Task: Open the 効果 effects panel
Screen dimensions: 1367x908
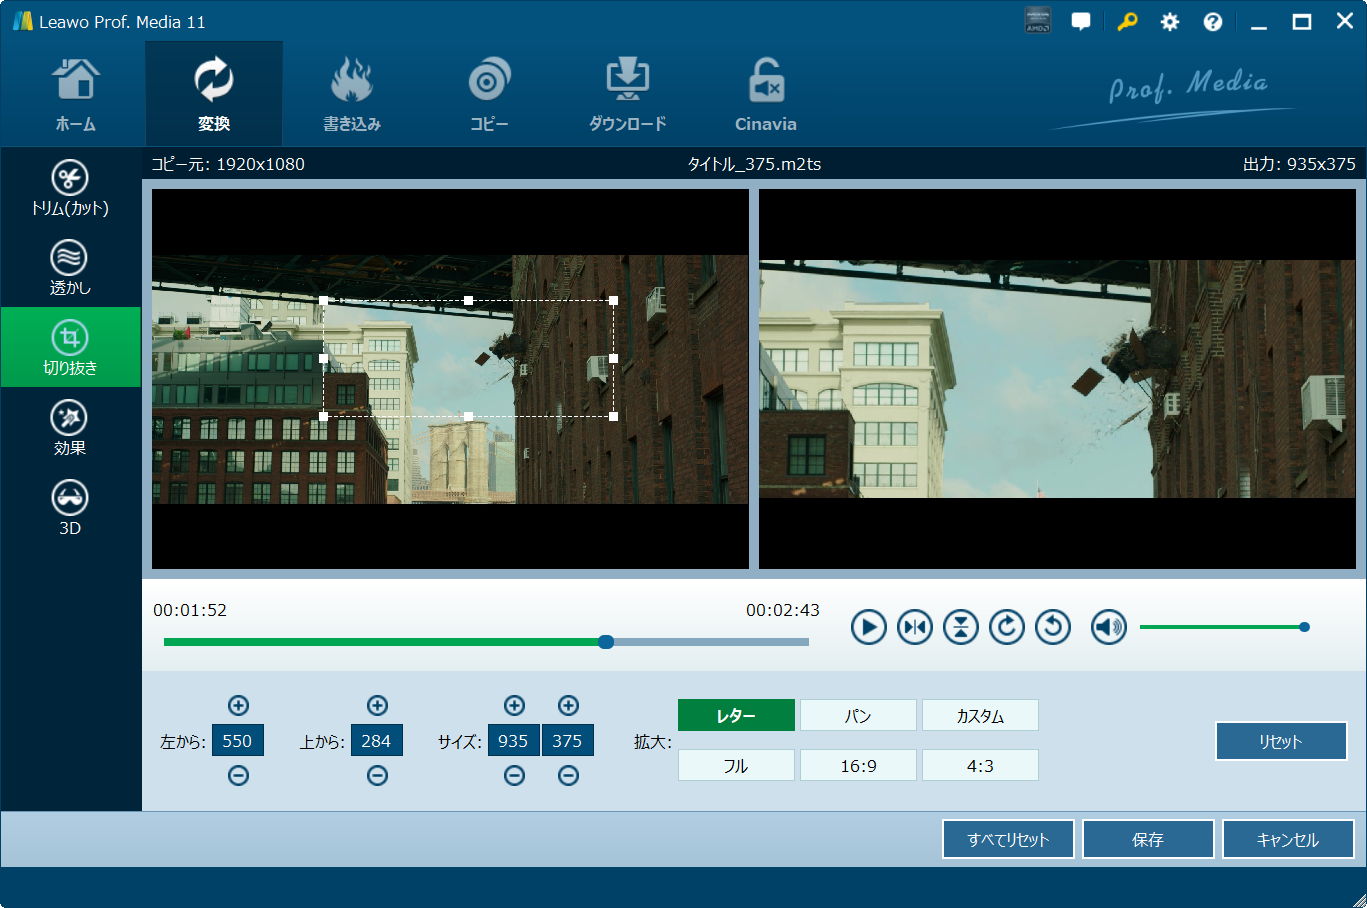Action: pos(70,428)
